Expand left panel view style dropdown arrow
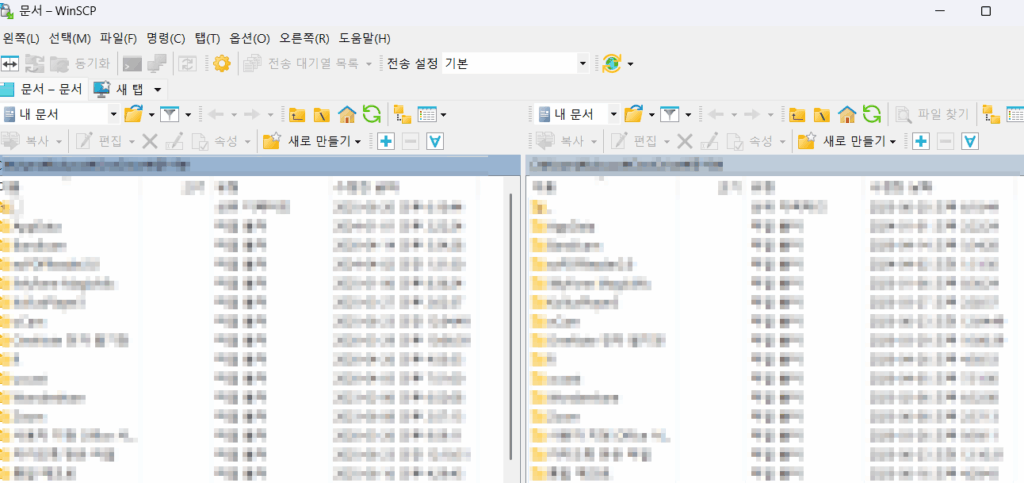Image resolution: width=1024 pixels, height=483 pixels. [x=443, y=115]
